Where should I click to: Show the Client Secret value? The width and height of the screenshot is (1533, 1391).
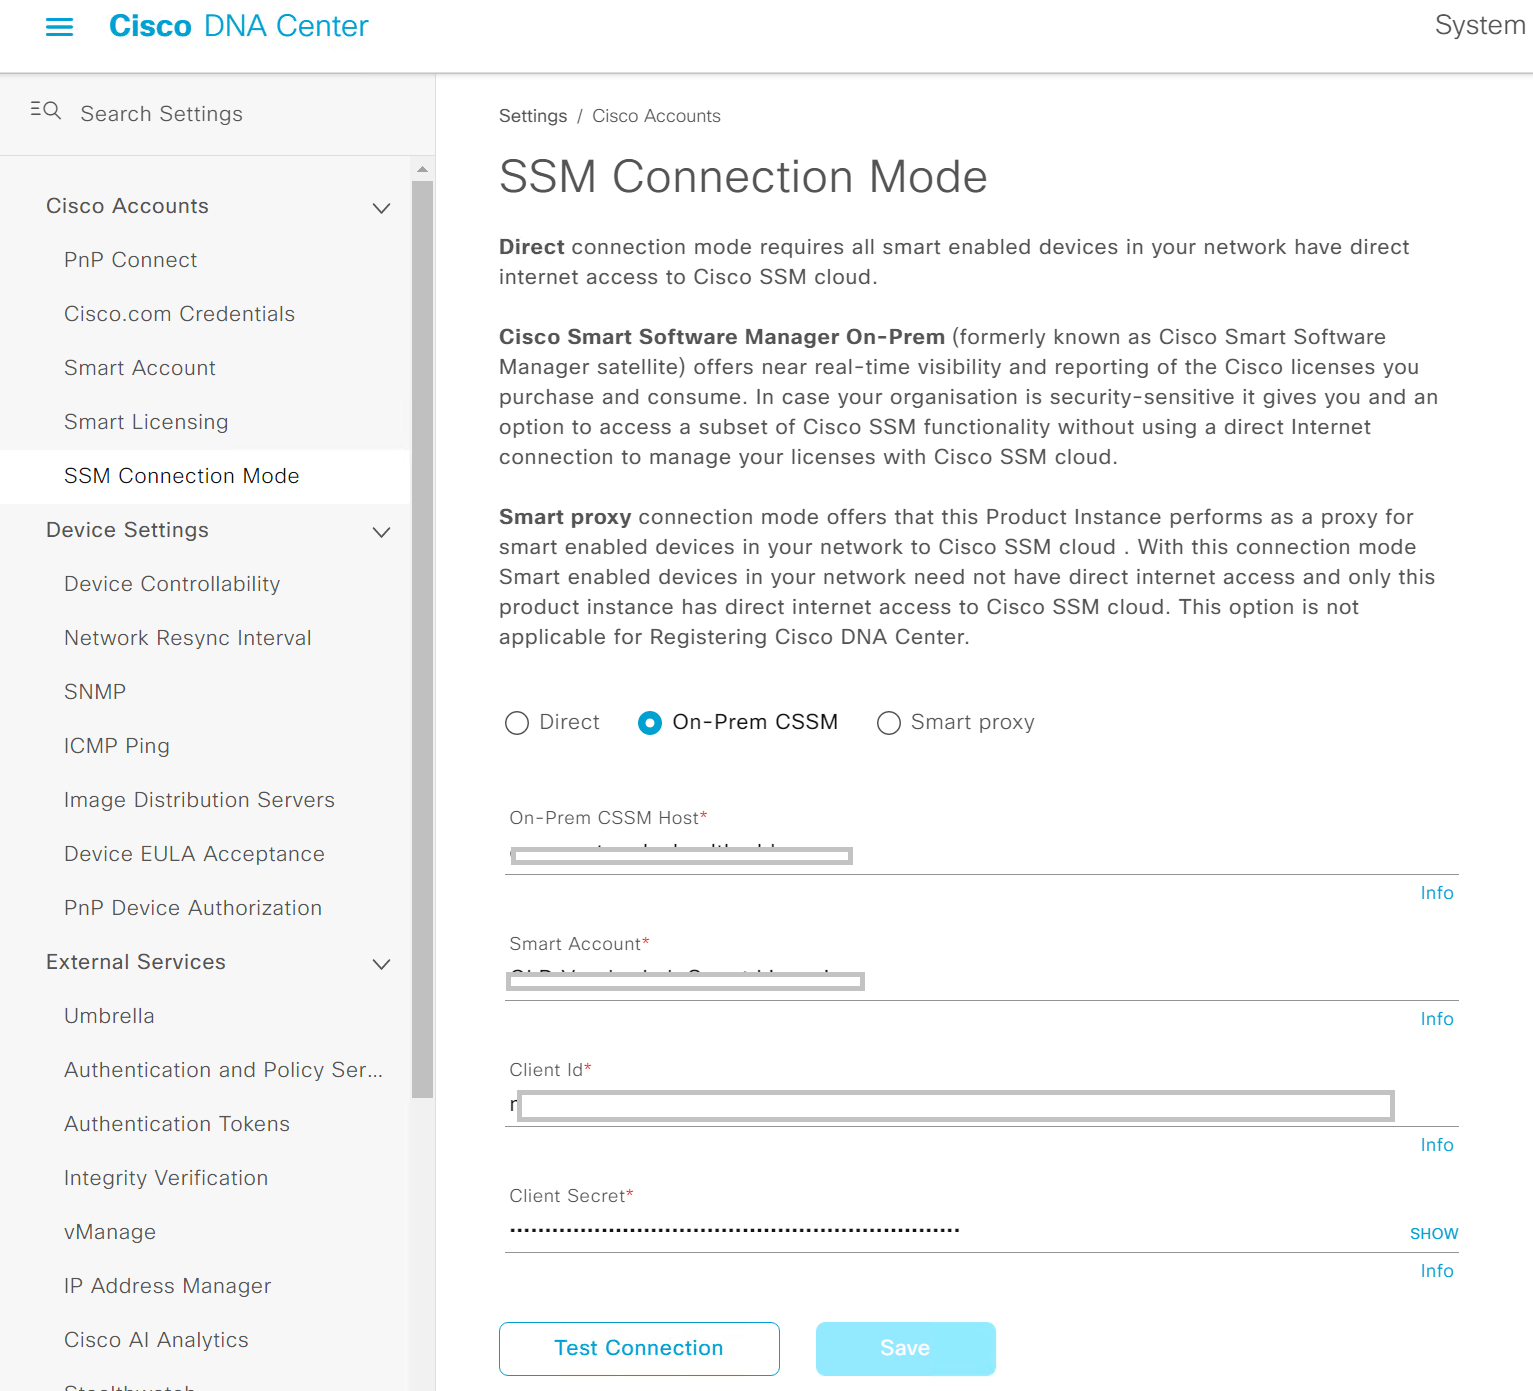(1434, 1233)
